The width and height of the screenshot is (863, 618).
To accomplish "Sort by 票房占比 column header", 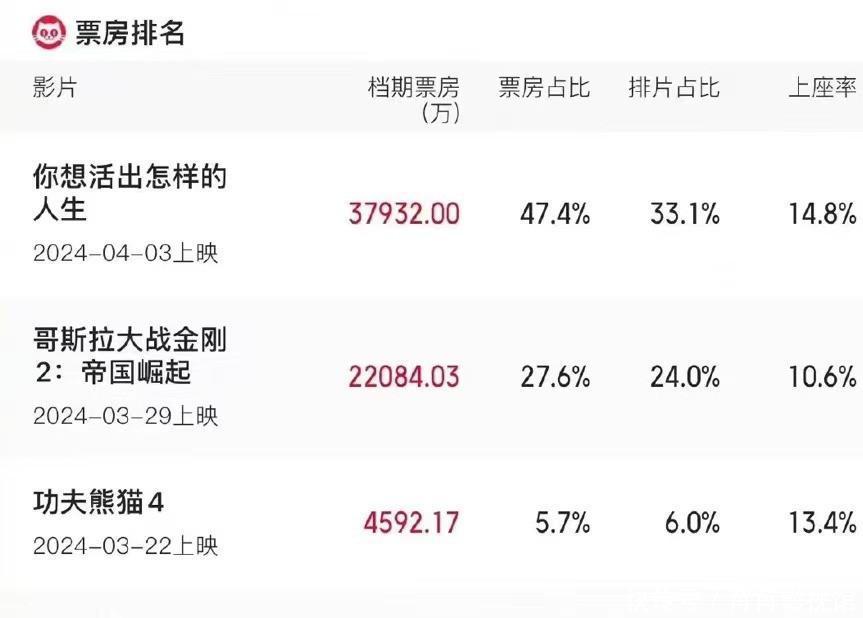I will [x=544, y=88].
